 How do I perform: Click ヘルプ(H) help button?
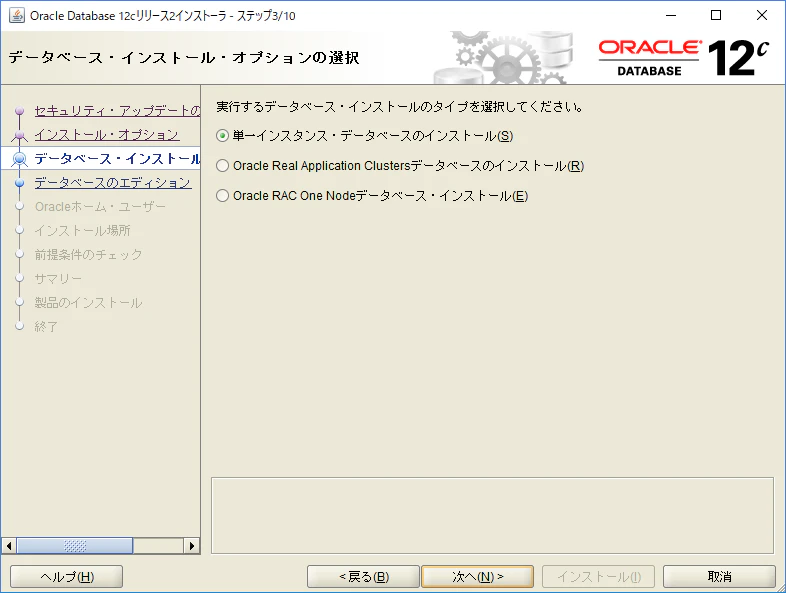[67, 576]
